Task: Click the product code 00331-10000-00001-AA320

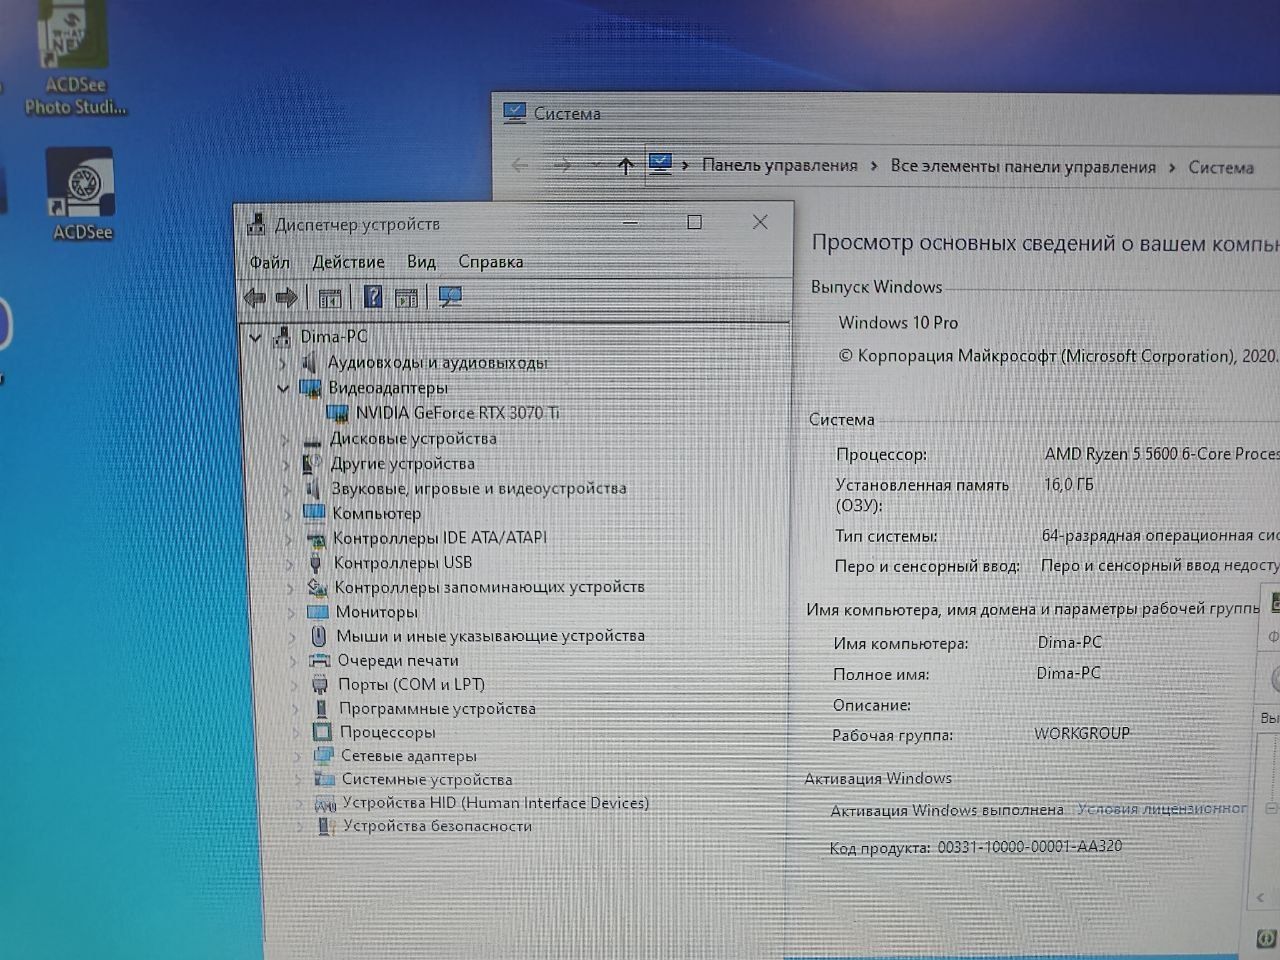Action: [x=1029, y=847]
